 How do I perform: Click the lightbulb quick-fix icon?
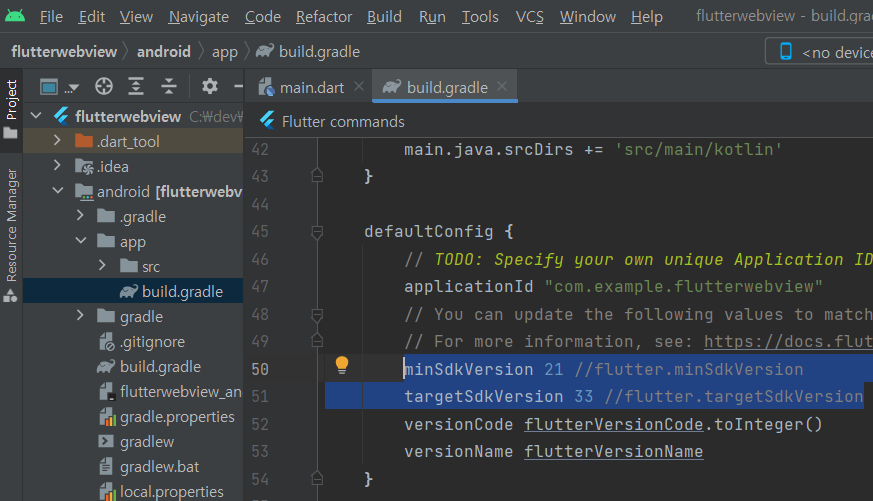point(342,365)
